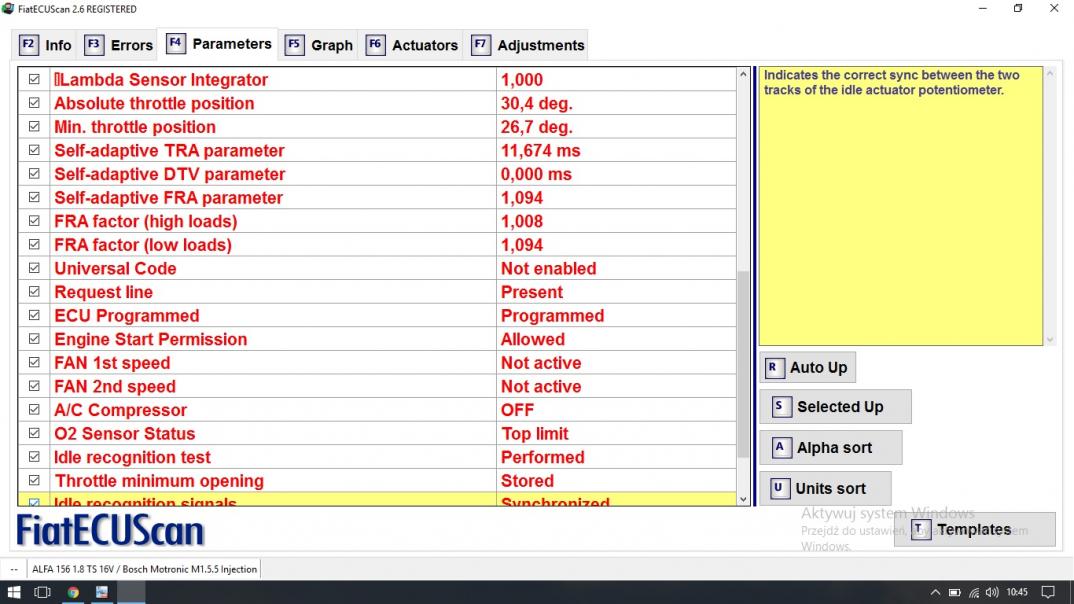
Task: Select the O2 Sensor Status row label
Action: (x=125, y=433)
